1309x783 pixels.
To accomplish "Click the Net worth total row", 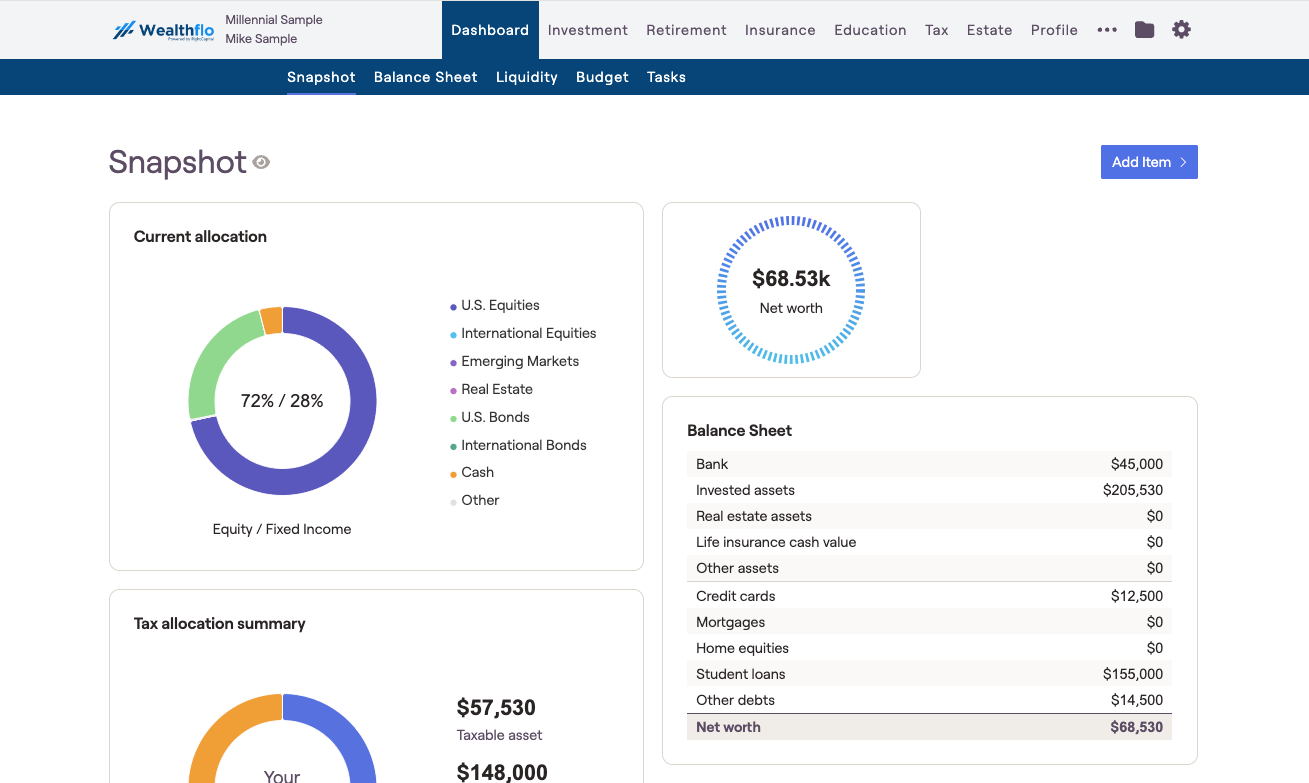I will (x=929, y=727).
